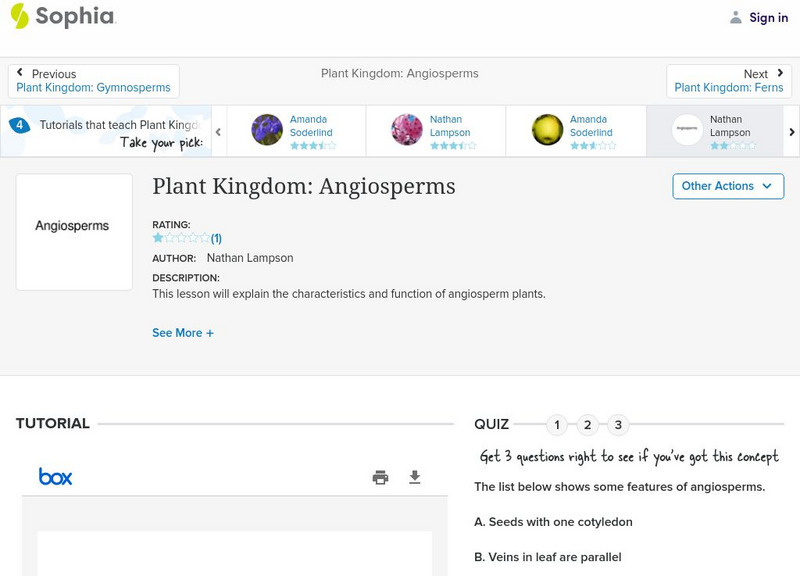Go to quiz question 2

click(588, 425)
